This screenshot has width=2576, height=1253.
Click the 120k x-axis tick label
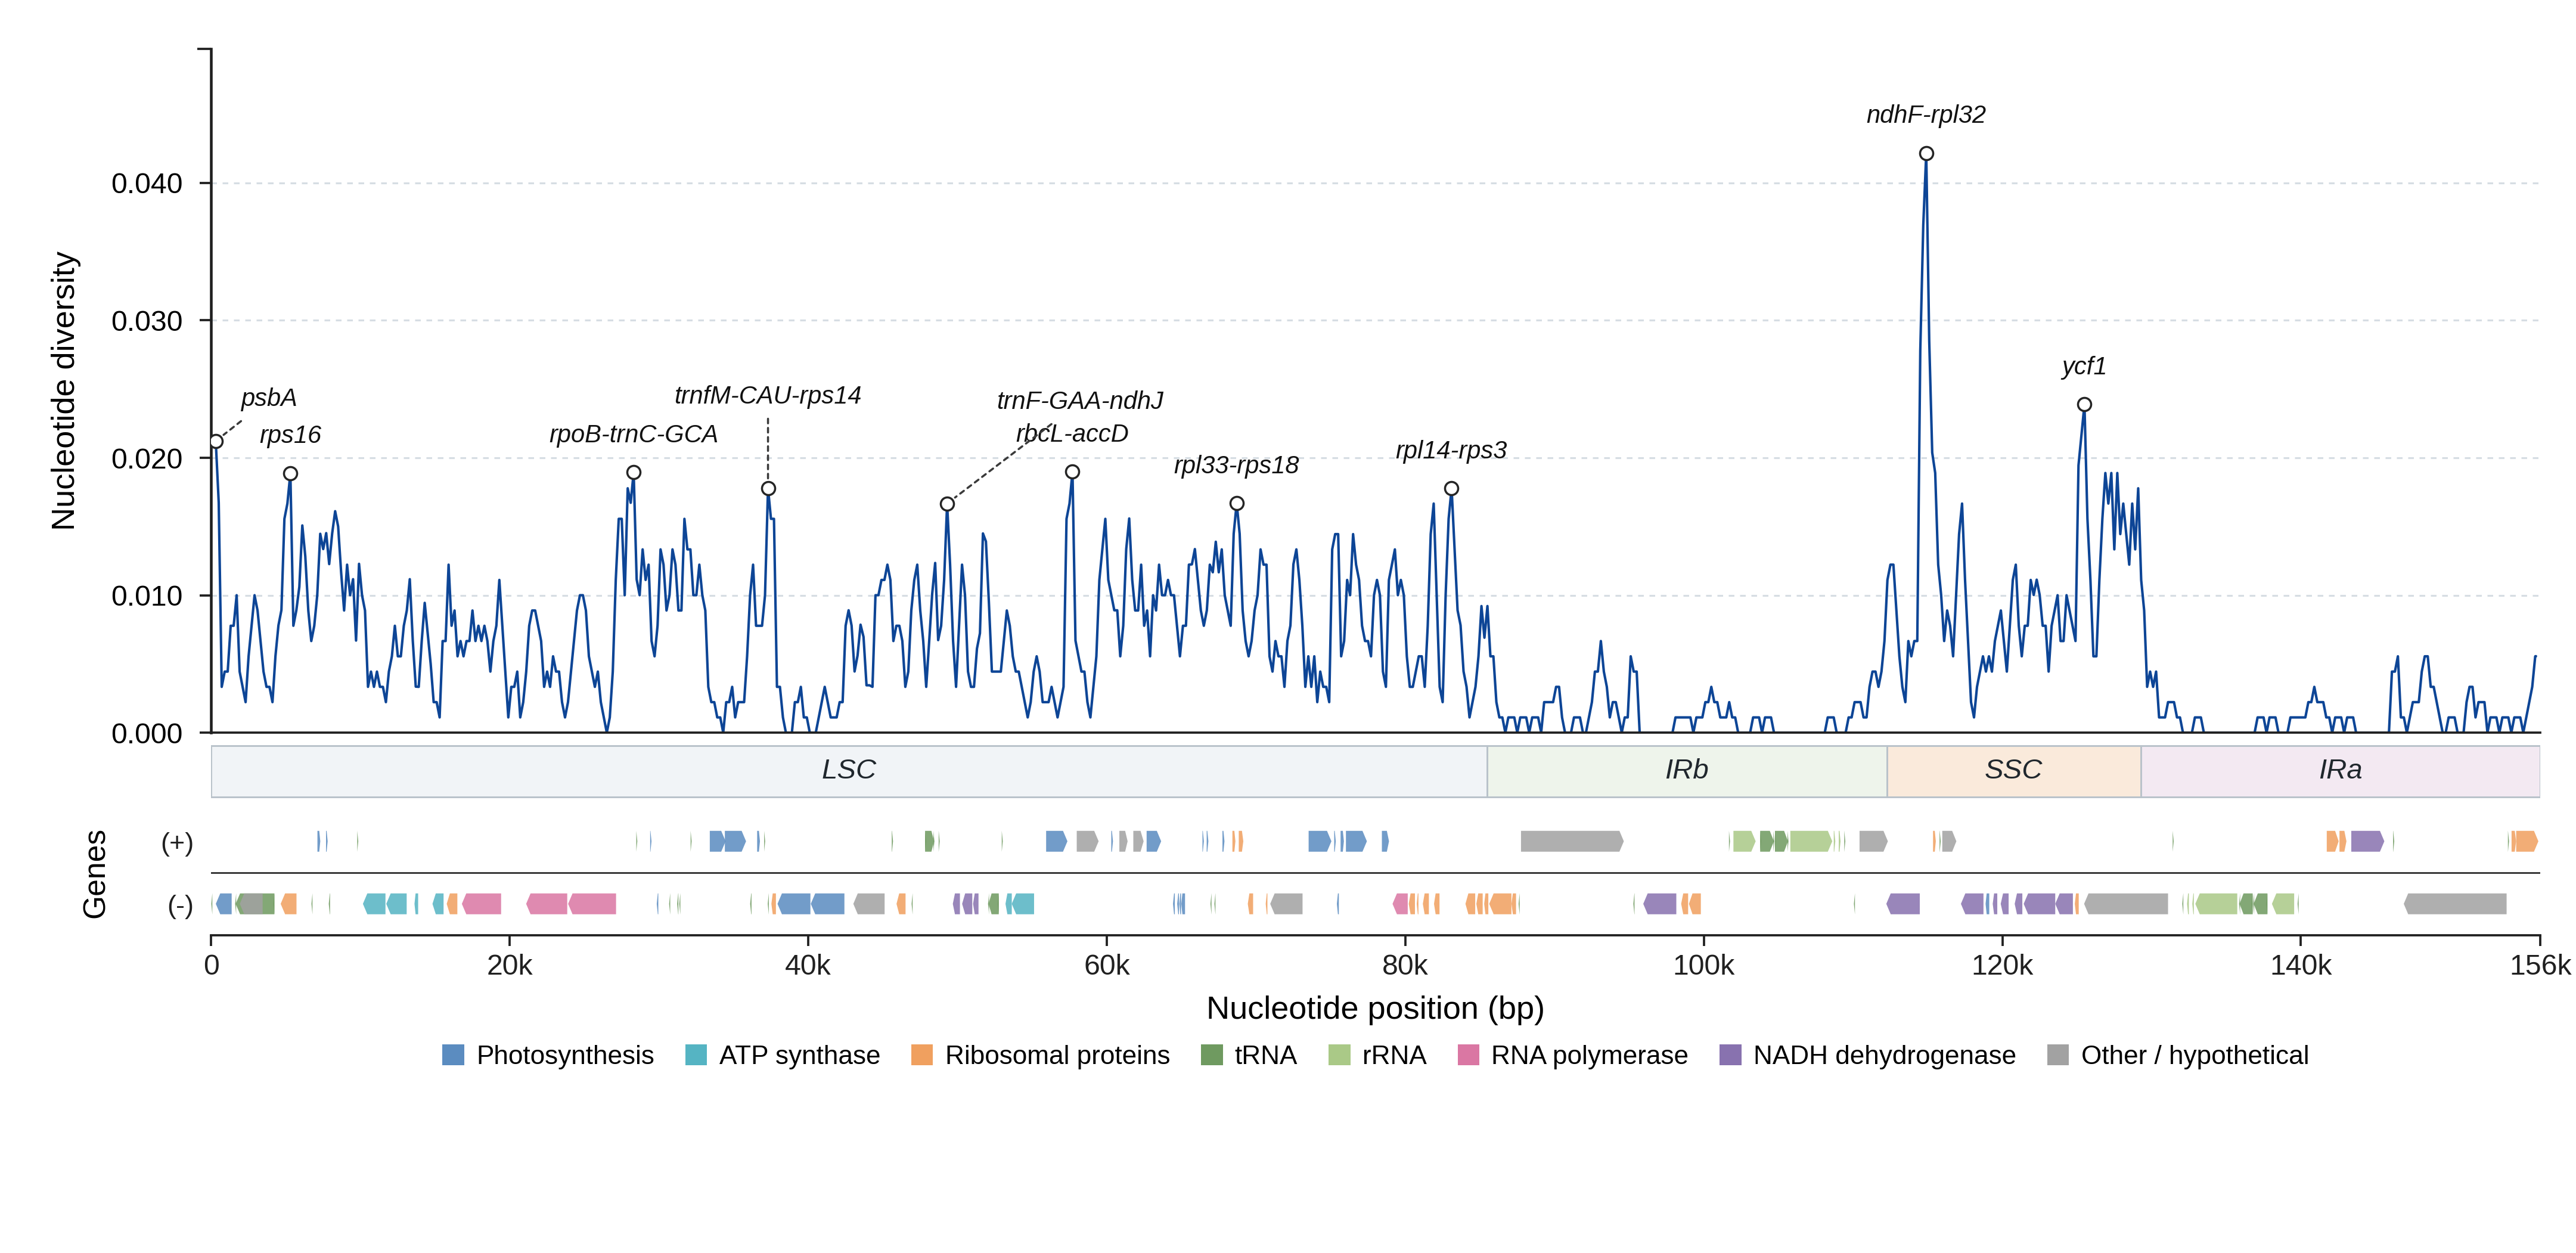coord(2002,966)
